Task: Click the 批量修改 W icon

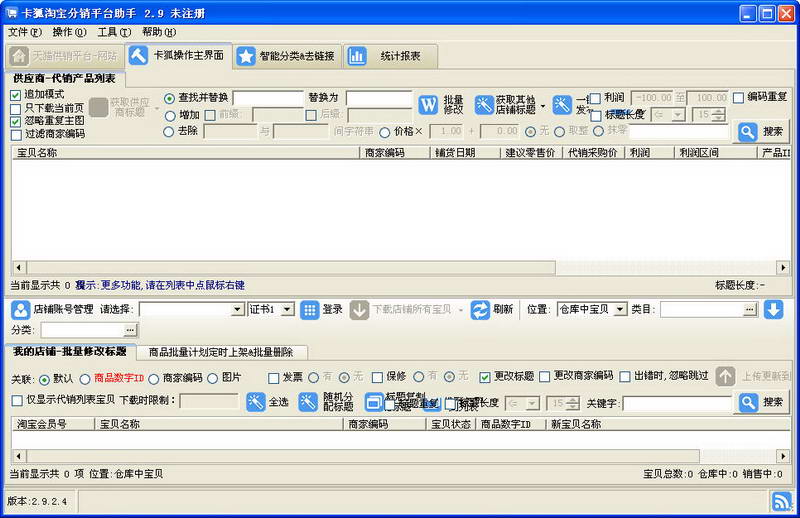Action: coord(428,105)
